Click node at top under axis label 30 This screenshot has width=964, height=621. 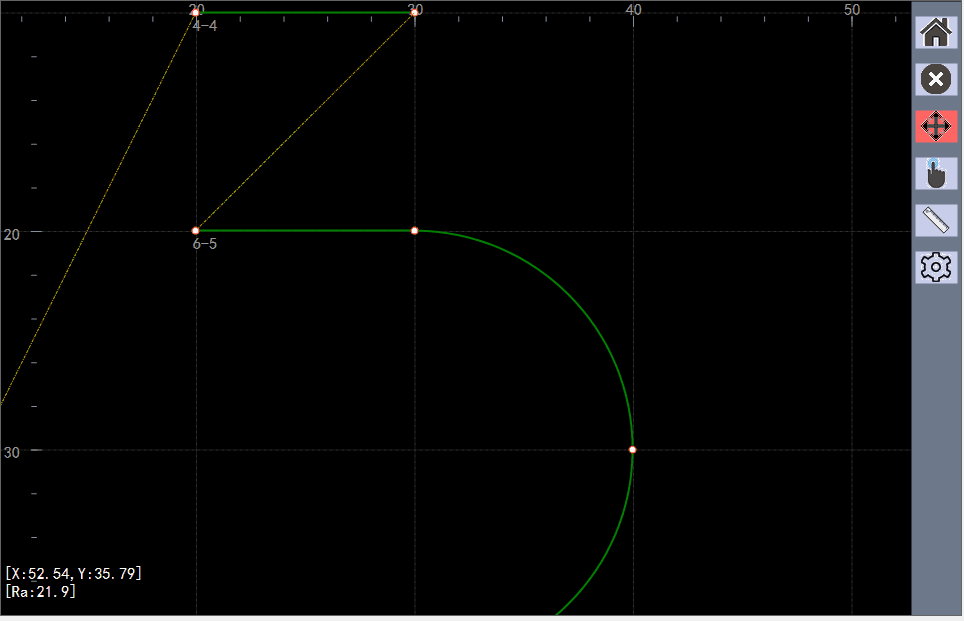(414, 12)
